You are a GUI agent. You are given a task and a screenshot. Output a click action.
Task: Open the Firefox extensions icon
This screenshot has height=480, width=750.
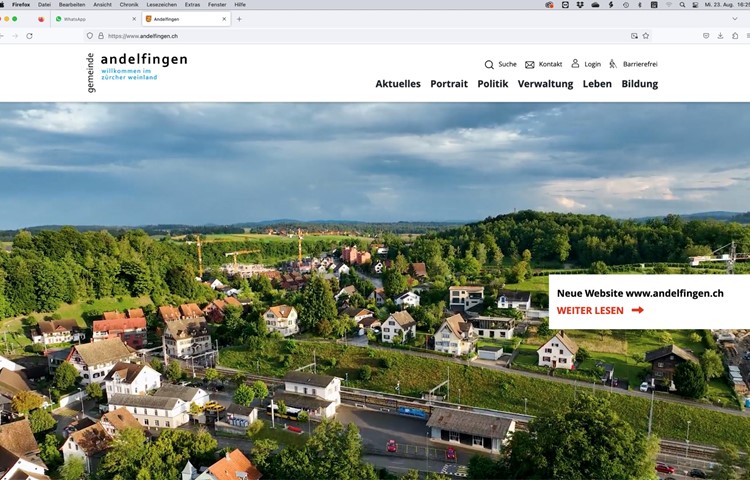click(x=735, y=35)
